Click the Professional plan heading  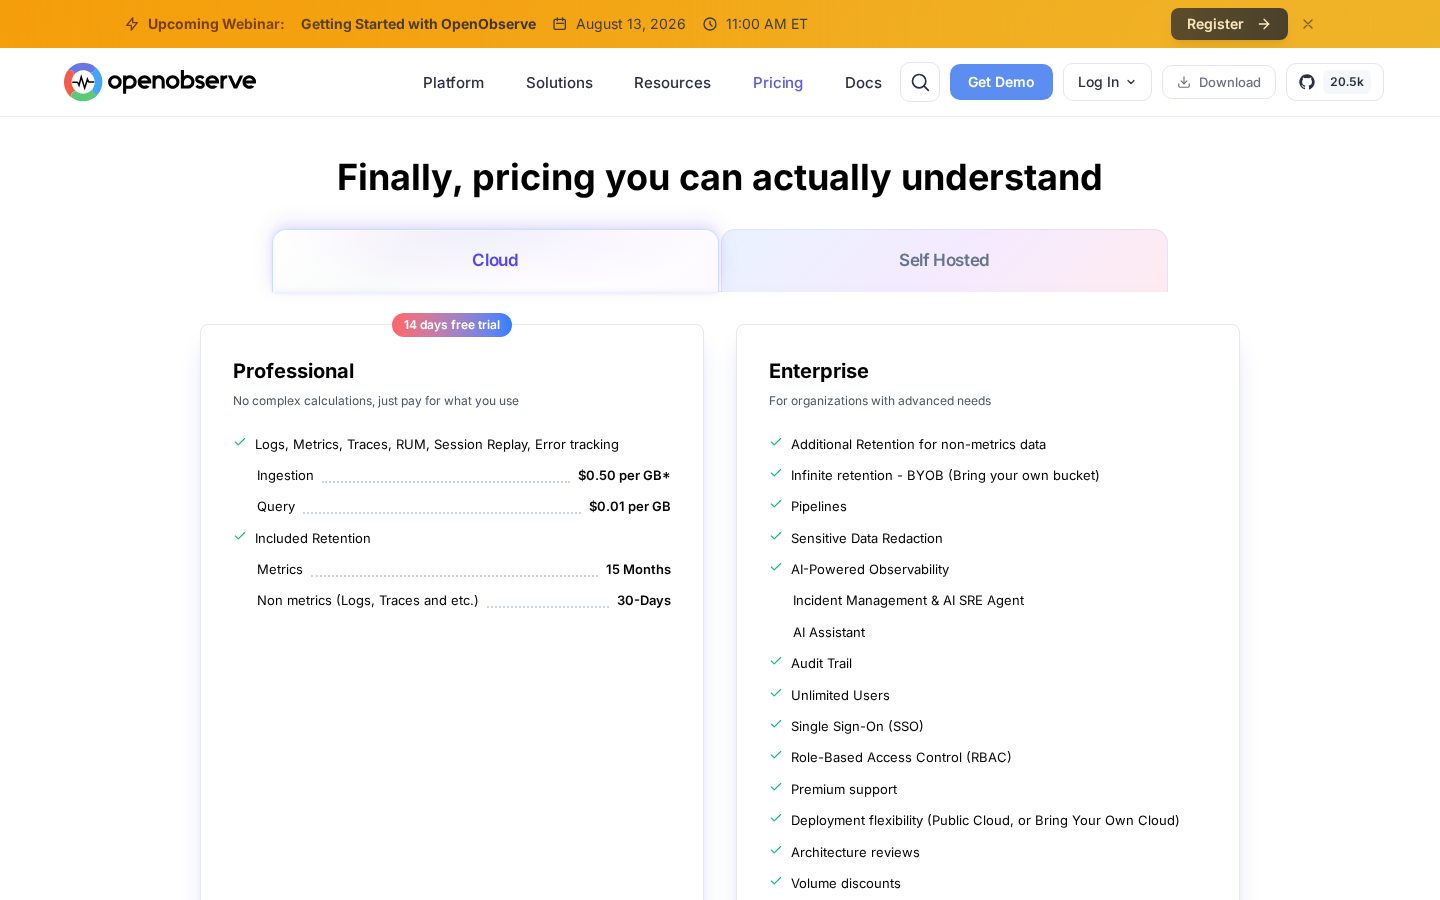[293, 371]
